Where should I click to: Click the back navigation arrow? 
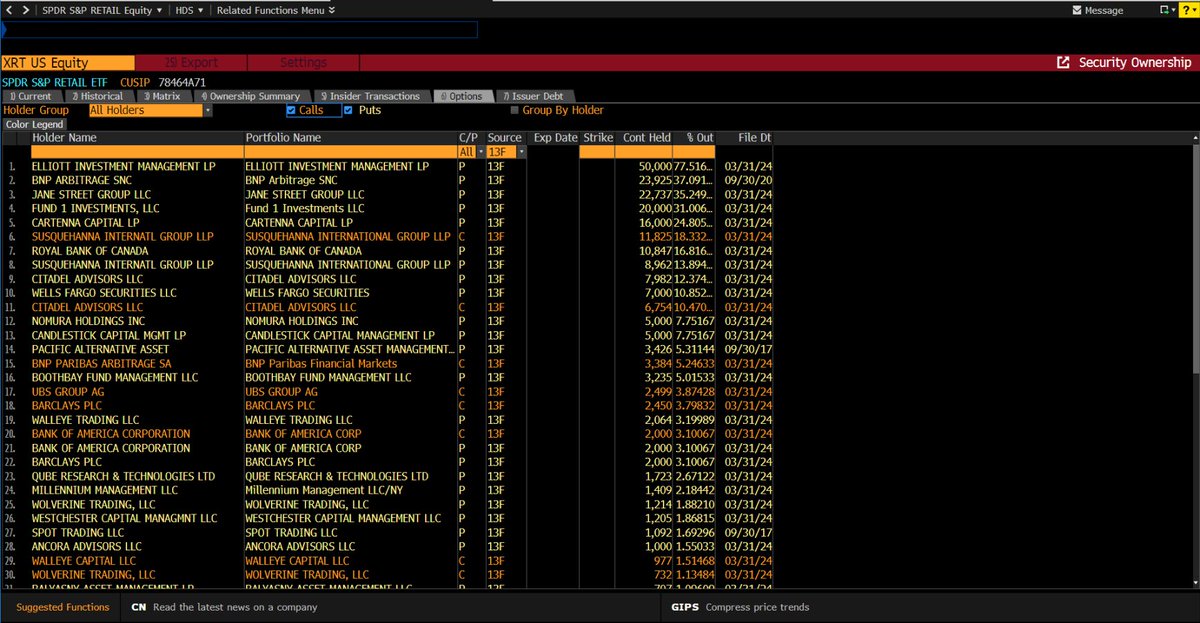(x=11, y=10)
